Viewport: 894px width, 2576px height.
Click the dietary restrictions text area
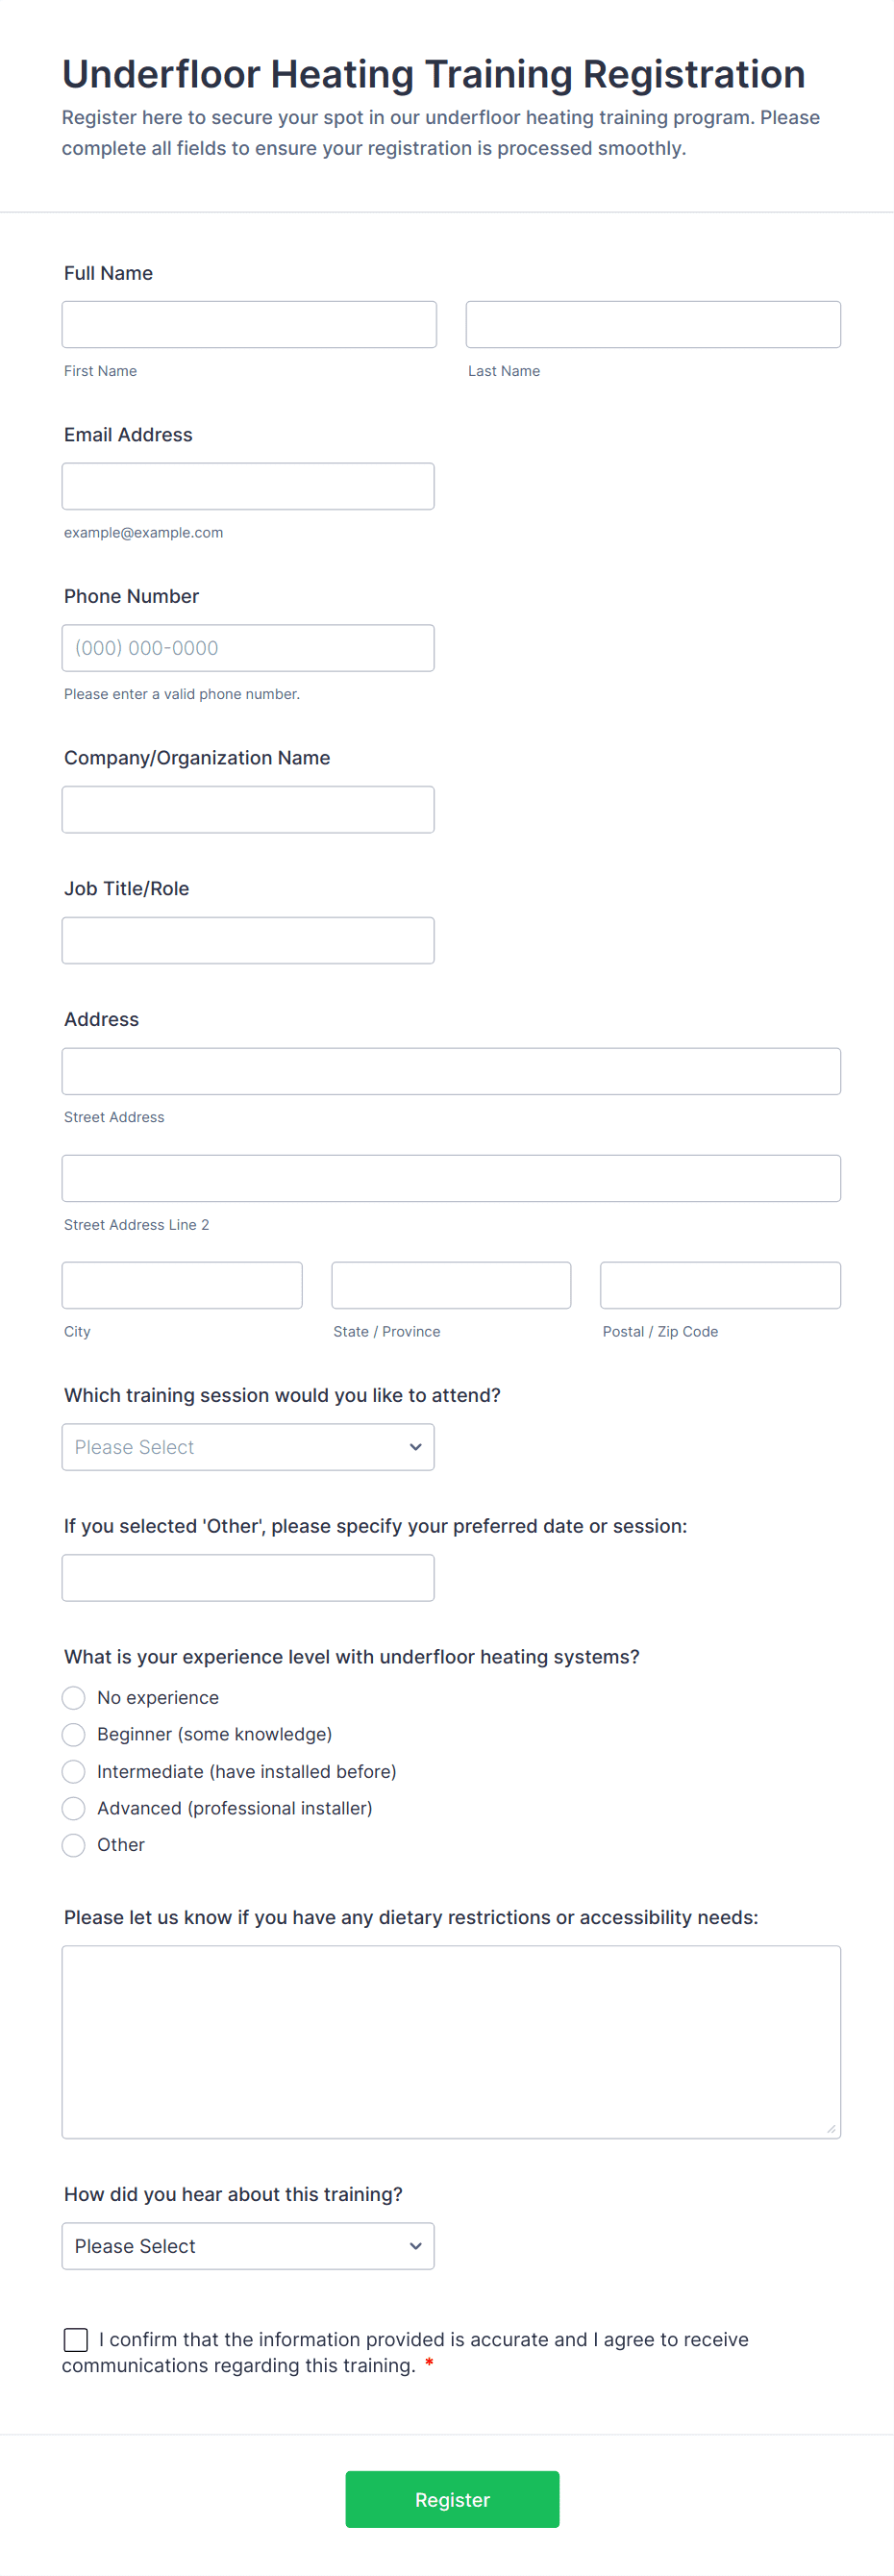pos(451,2041)
